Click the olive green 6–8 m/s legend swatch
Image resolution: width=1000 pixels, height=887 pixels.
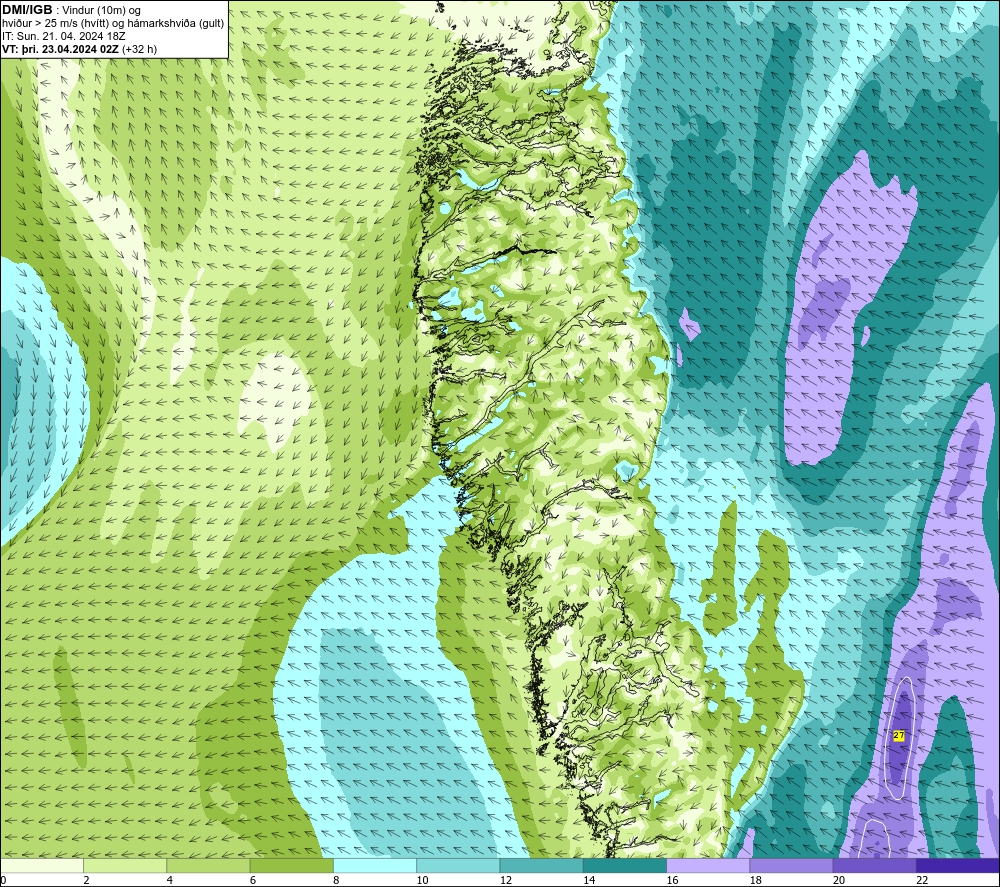click(x=291, y=865)
